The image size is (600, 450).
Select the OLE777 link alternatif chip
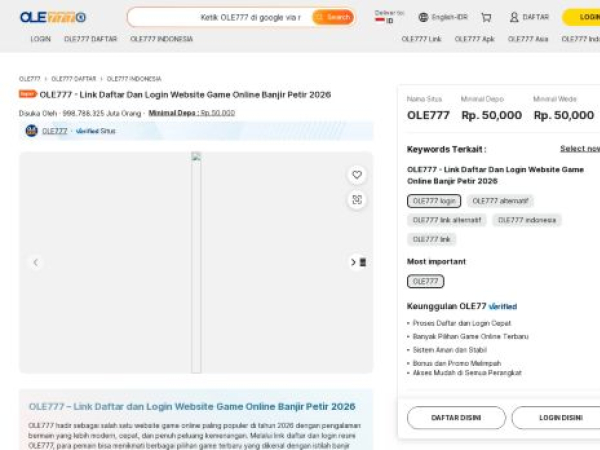point(447,220)
